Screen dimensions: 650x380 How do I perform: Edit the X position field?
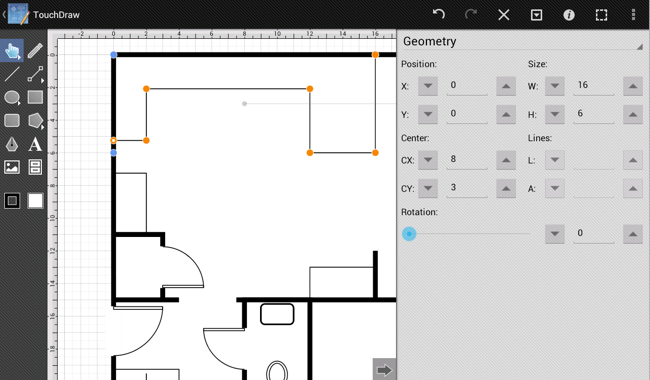(x=467, y=86)
